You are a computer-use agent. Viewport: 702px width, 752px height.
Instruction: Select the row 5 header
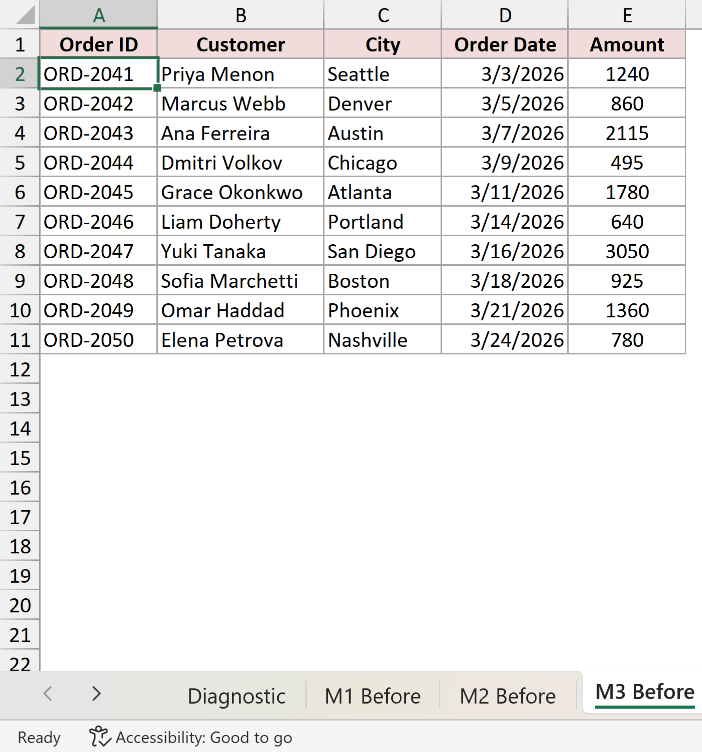tap(20, 163)
